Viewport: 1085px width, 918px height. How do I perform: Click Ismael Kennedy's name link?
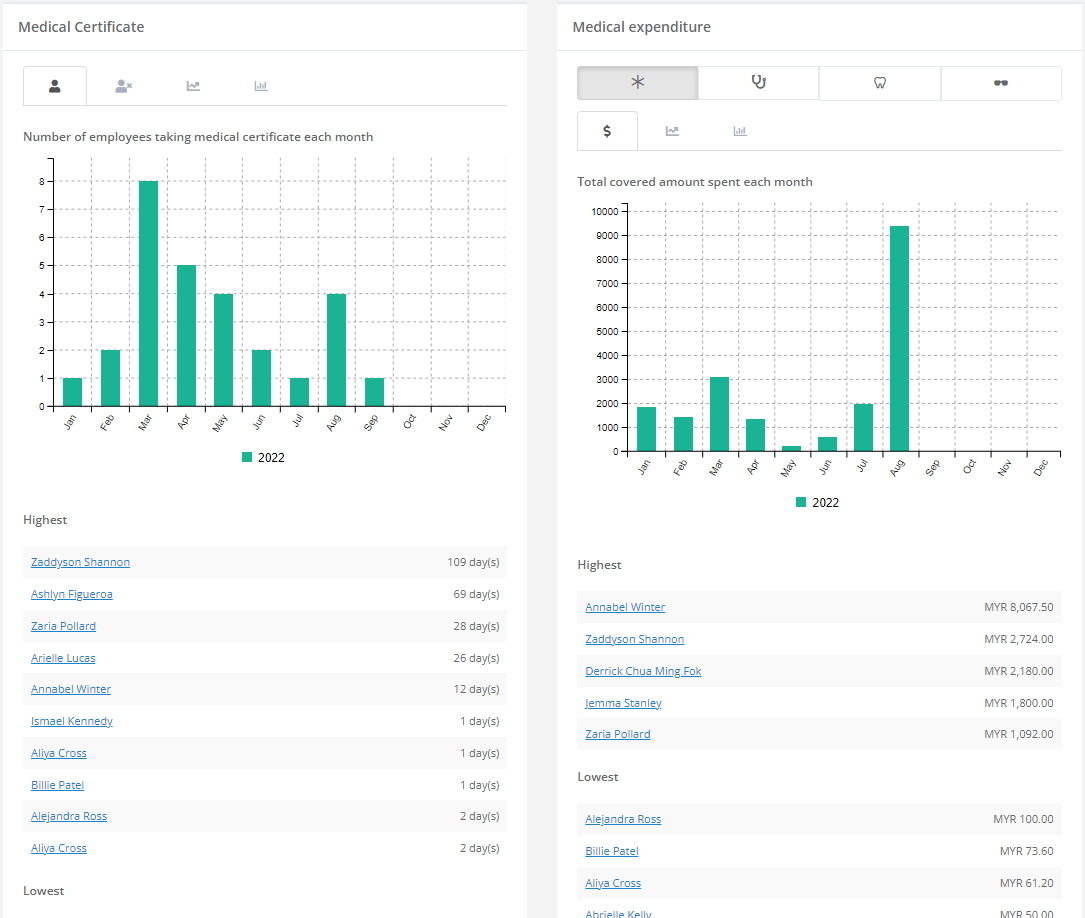72,721
